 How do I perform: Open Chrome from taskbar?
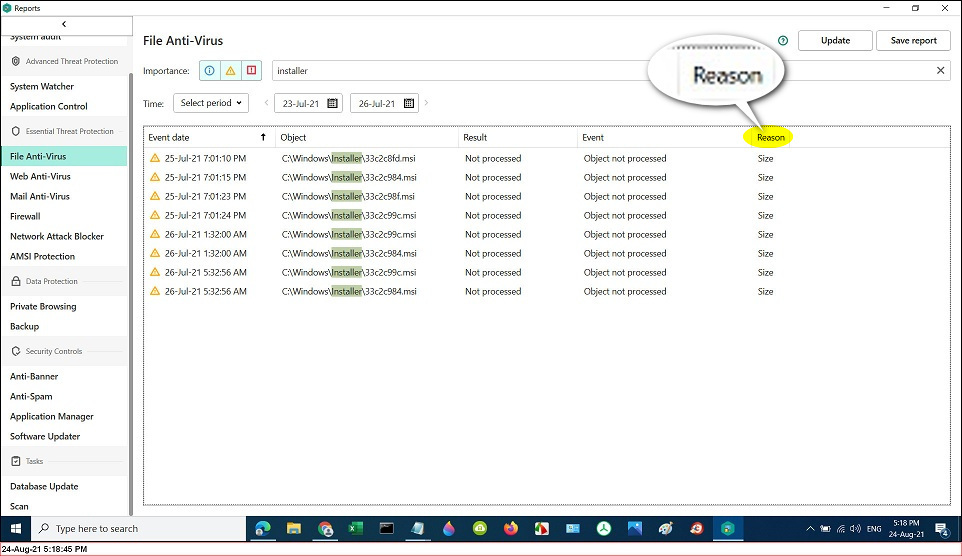(x=325, y=528)
